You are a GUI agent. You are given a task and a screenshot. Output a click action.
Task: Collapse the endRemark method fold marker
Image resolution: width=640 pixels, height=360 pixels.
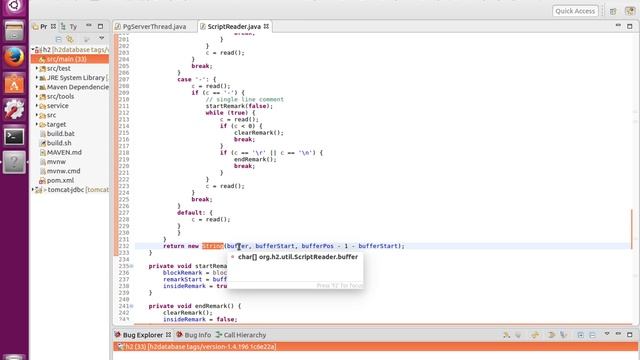click(131, 306)
